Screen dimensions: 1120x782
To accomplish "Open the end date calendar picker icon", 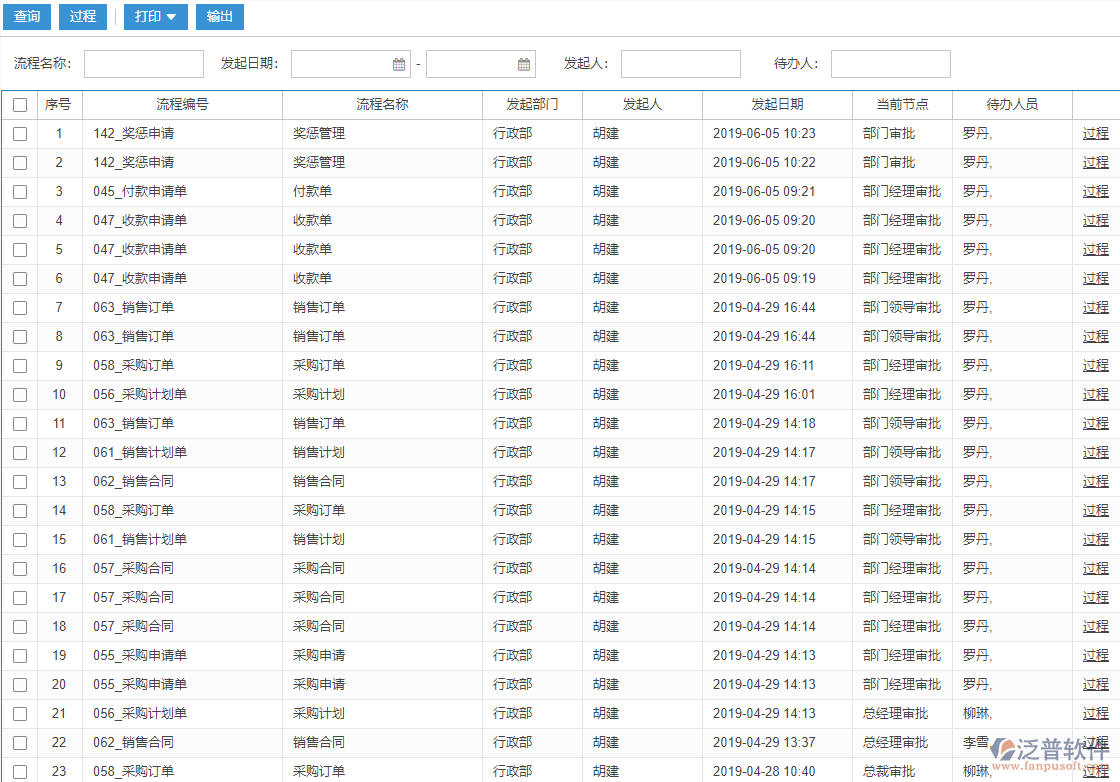I will (x=524, y=64).
